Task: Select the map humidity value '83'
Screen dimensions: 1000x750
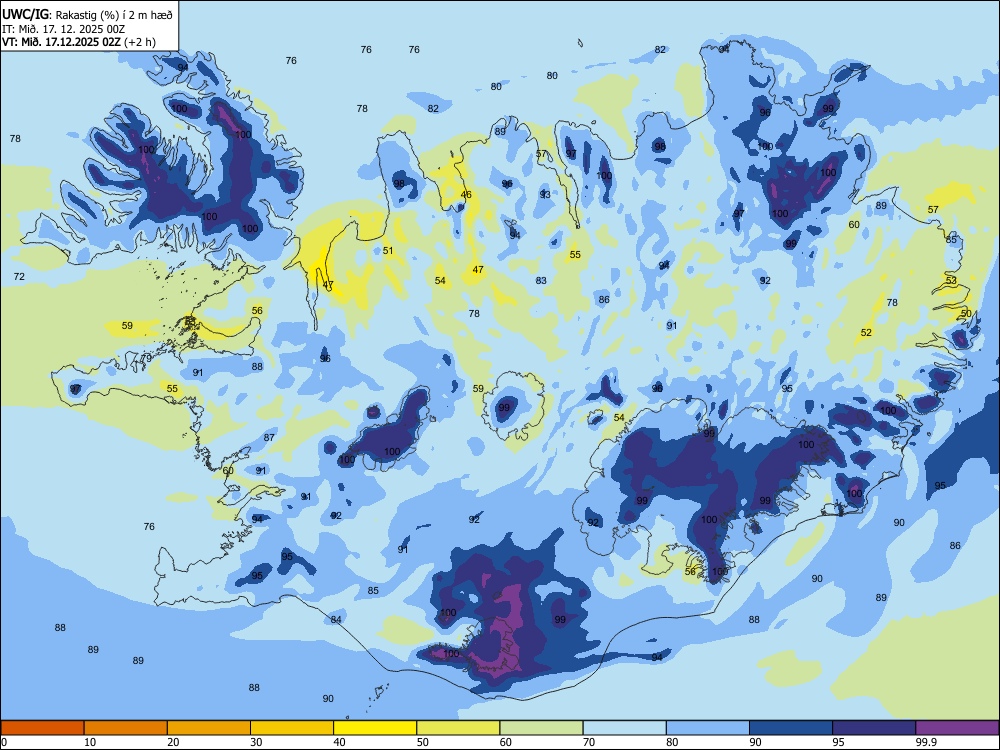Action: (541, 280)
